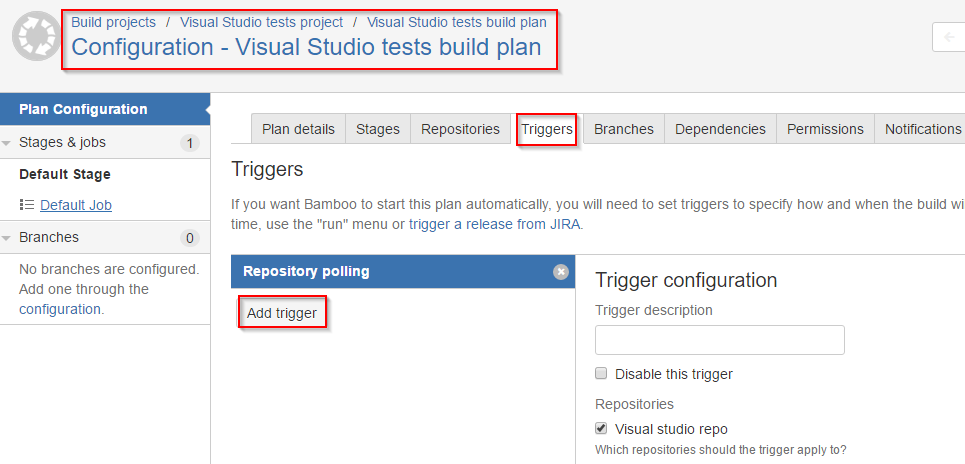The image size is (965, 464).
Task: Click the Visual studio repo label
Action: [671, 429]
